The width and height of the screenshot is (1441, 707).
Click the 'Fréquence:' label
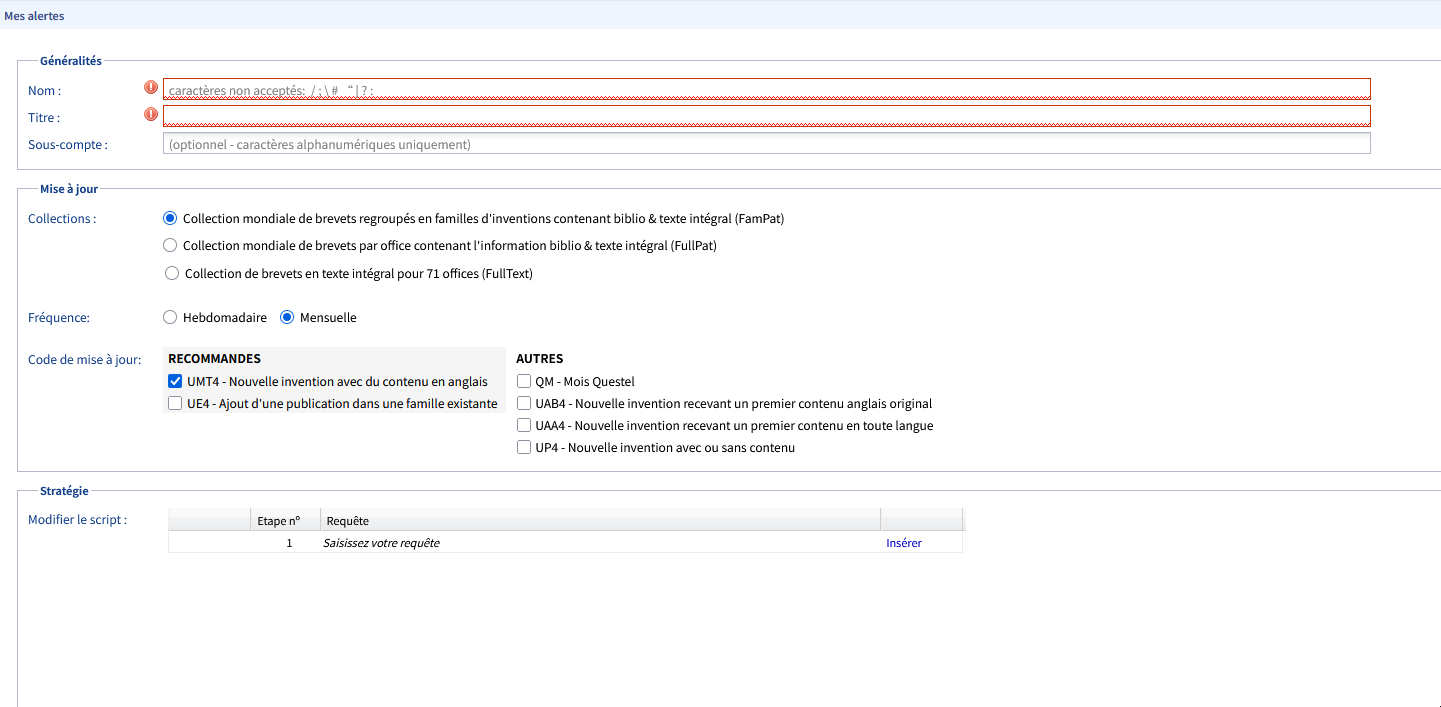tap(59, 317)
